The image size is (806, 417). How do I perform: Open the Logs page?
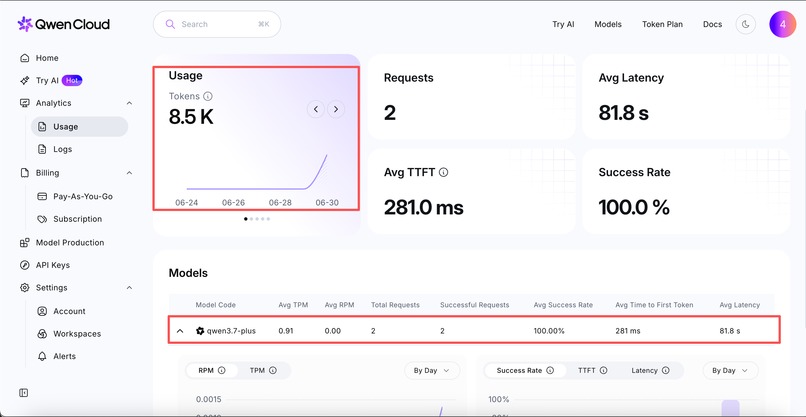click(x=62, y=149)
